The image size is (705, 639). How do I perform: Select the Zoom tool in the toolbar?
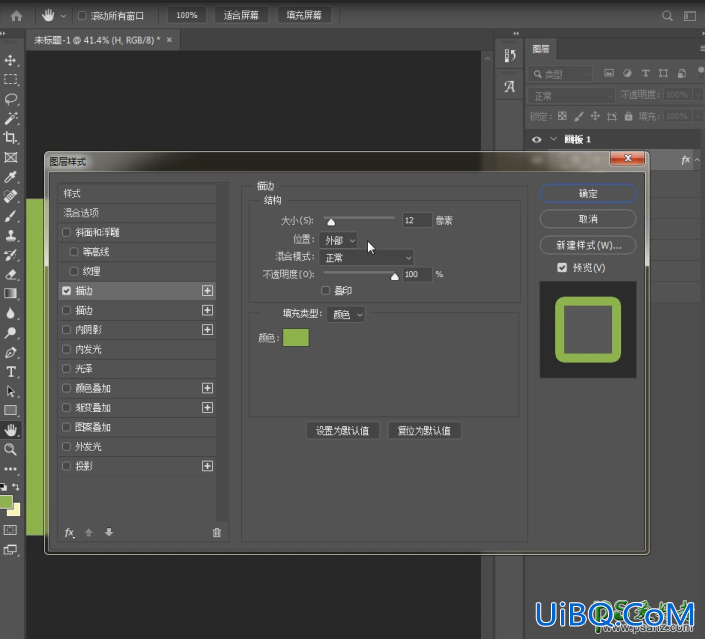coord(10,449)
